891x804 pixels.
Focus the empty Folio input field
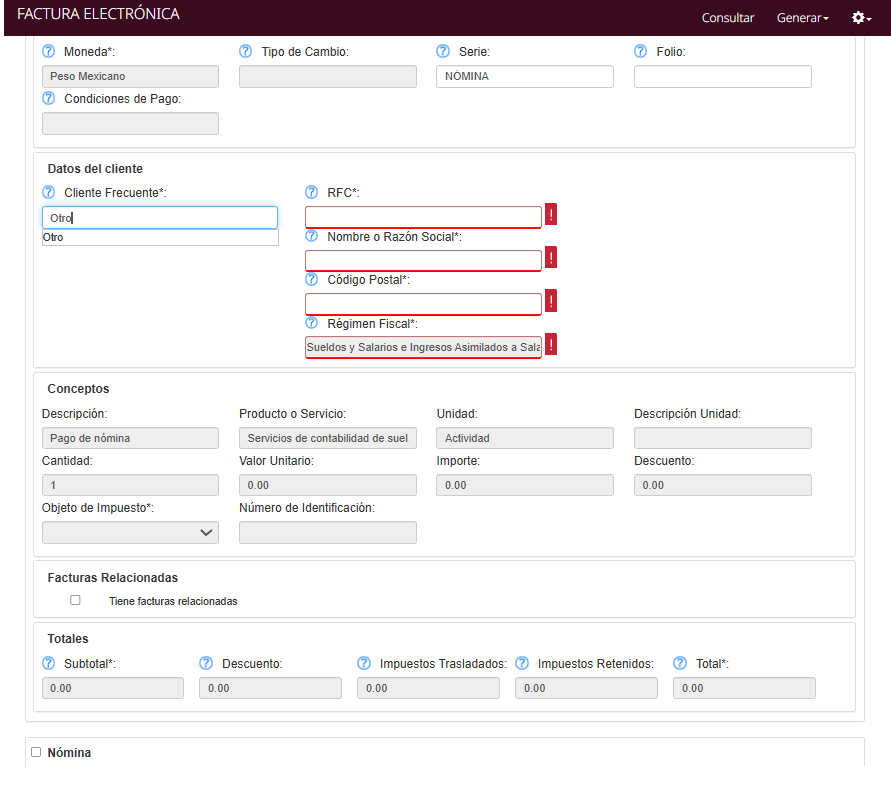(x=722, y=76)
